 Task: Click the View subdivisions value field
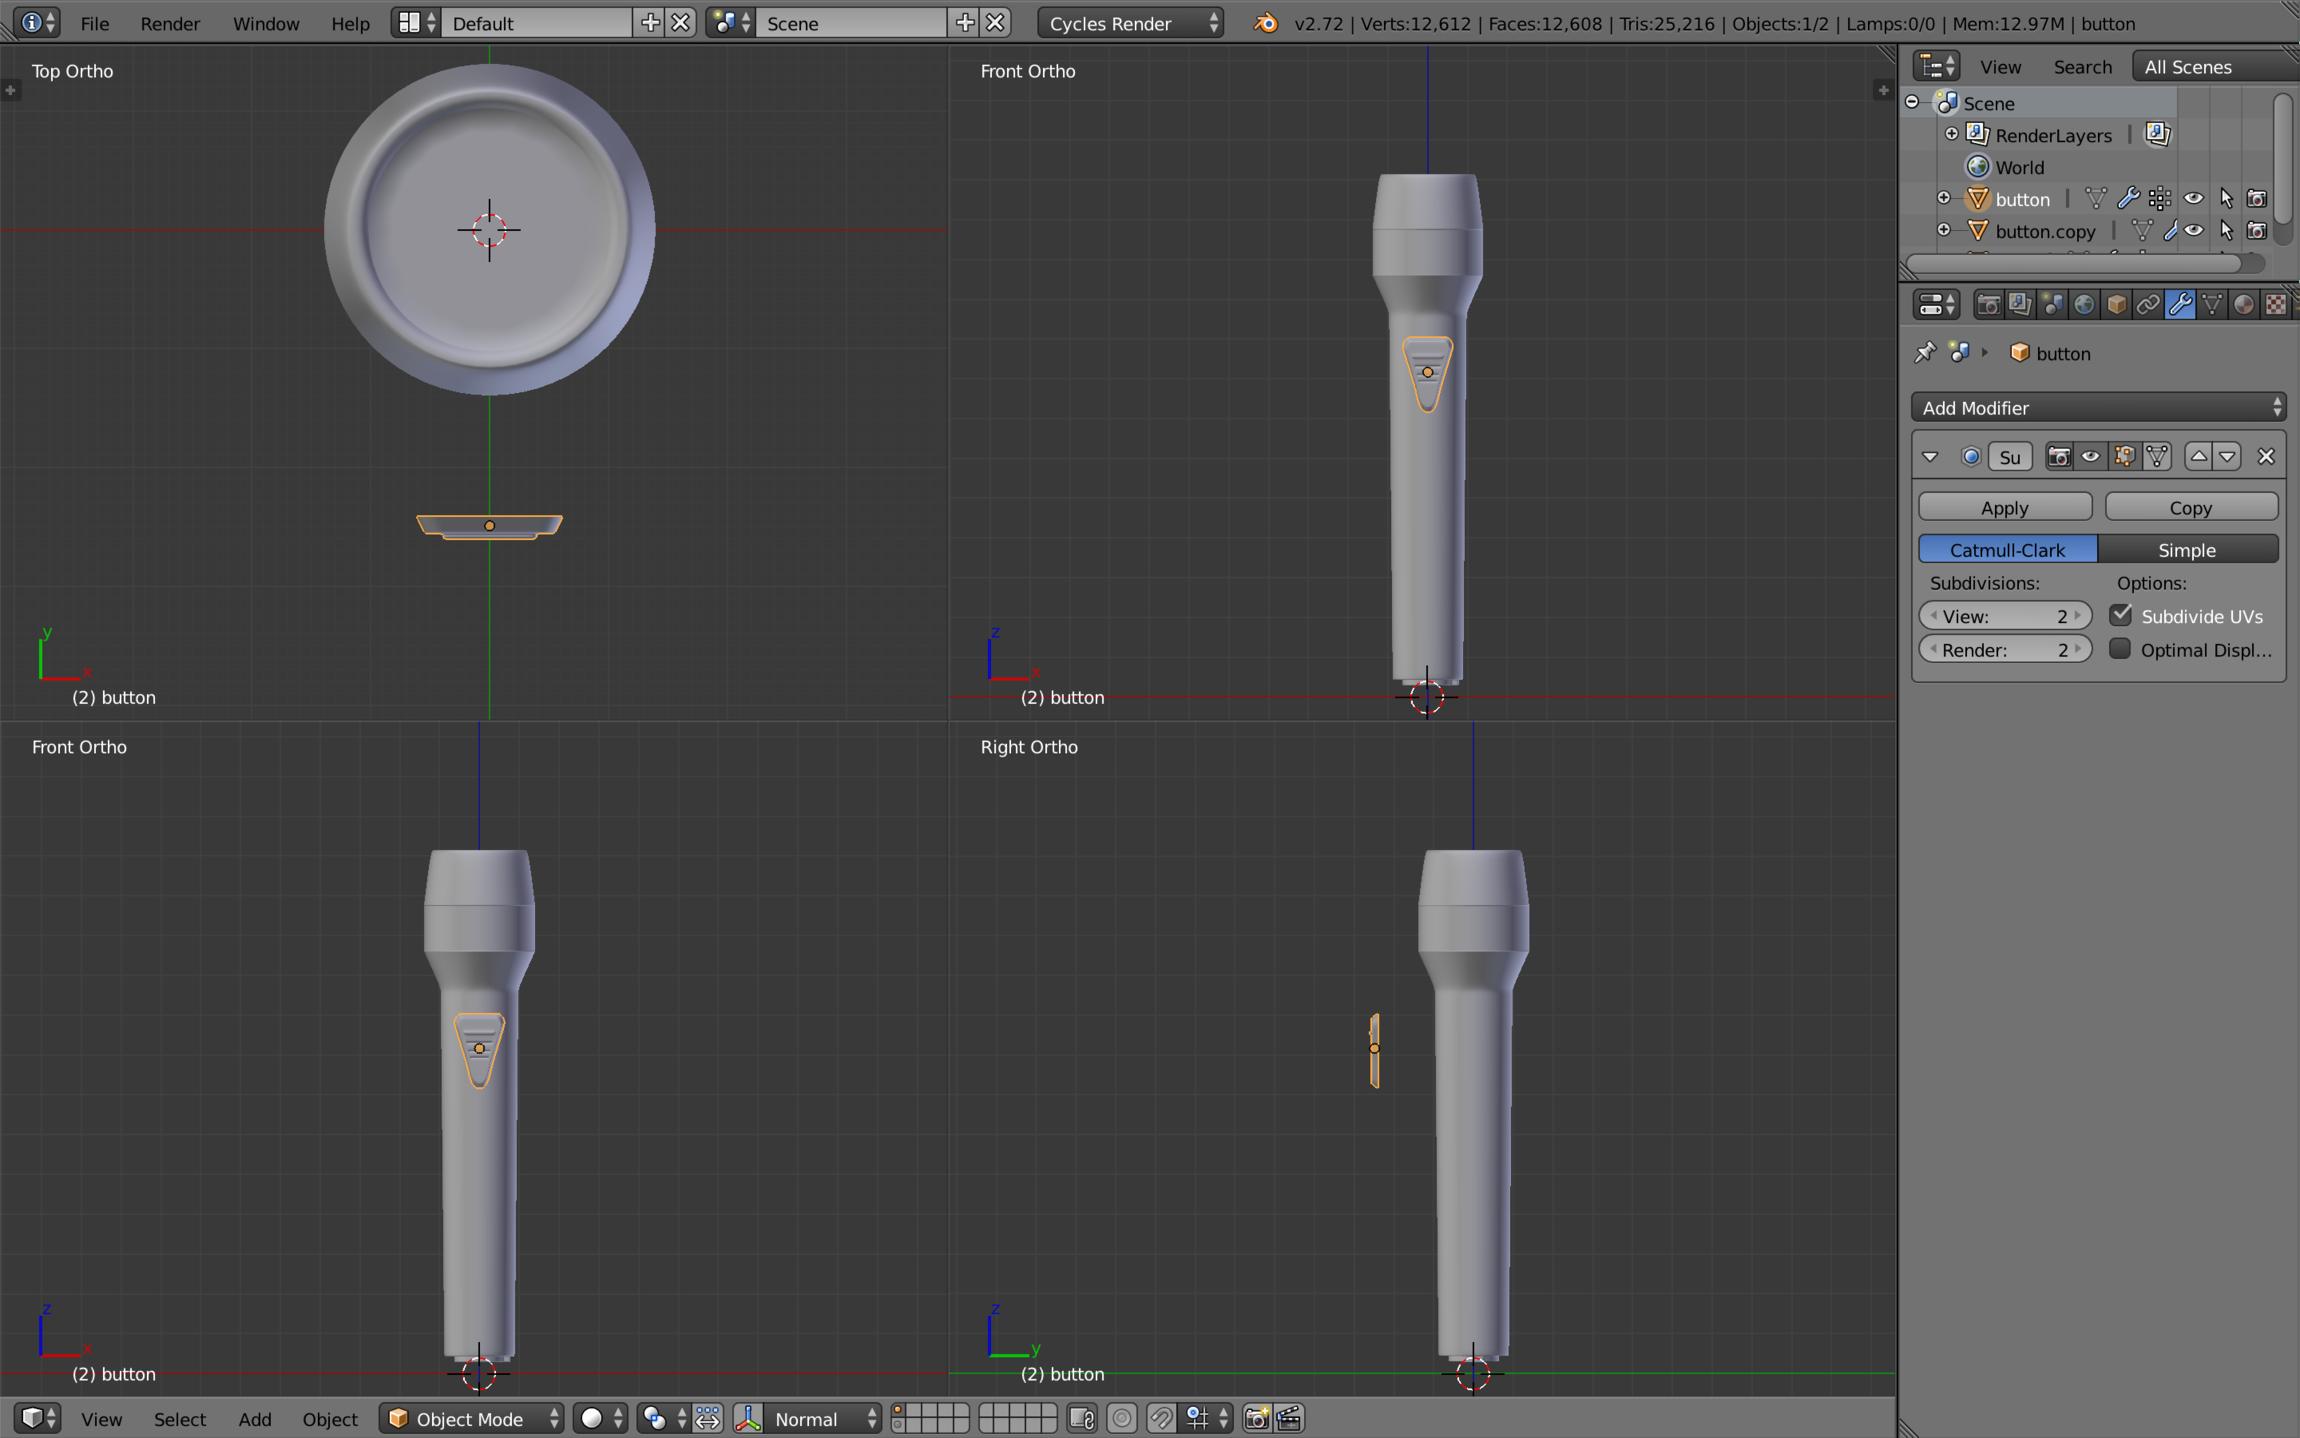click(2005, 616)
